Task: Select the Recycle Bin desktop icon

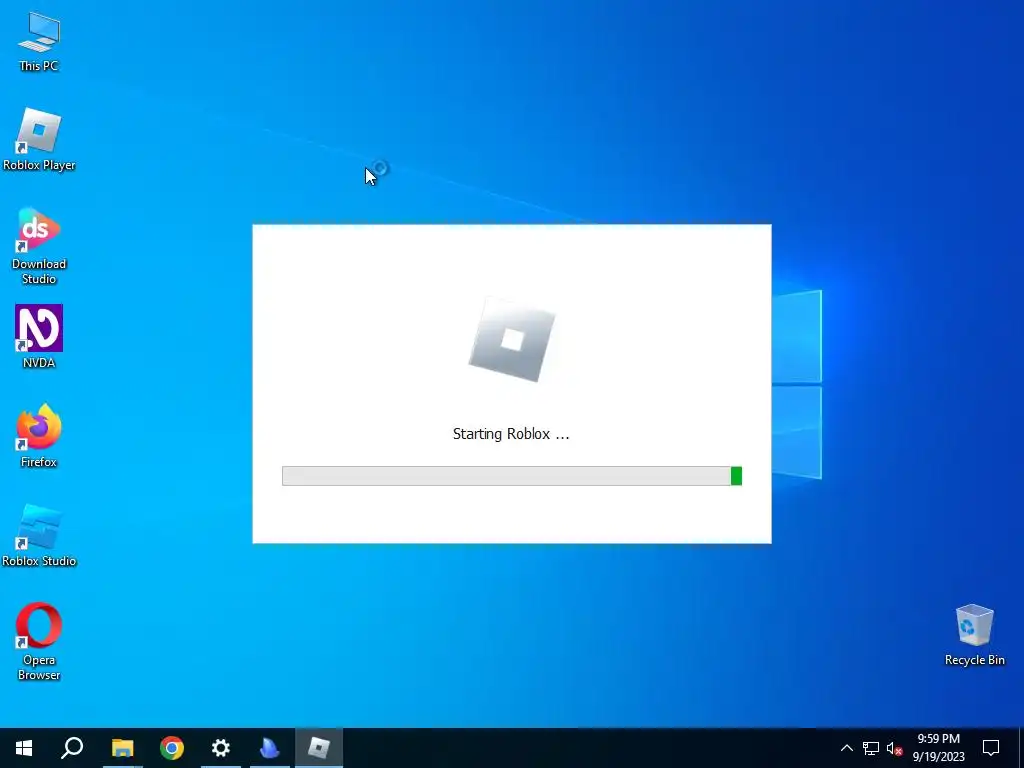Action: click(974, 635)
